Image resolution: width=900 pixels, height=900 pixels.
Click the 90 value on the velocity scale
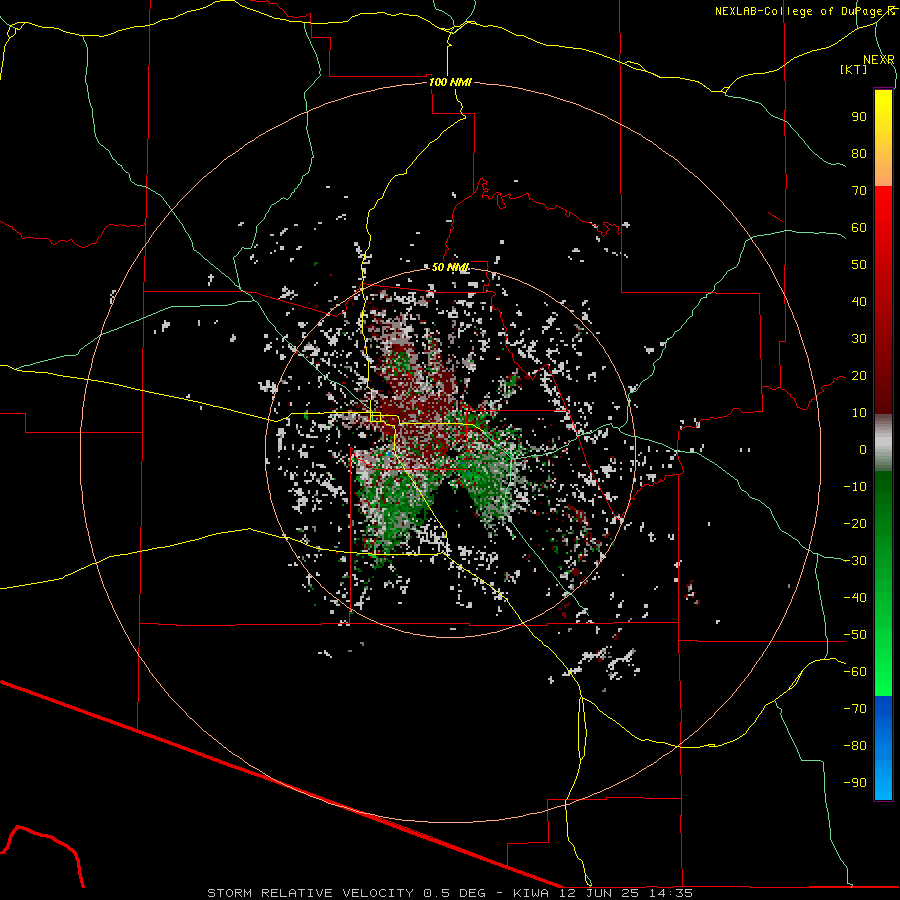pos(859,117)
